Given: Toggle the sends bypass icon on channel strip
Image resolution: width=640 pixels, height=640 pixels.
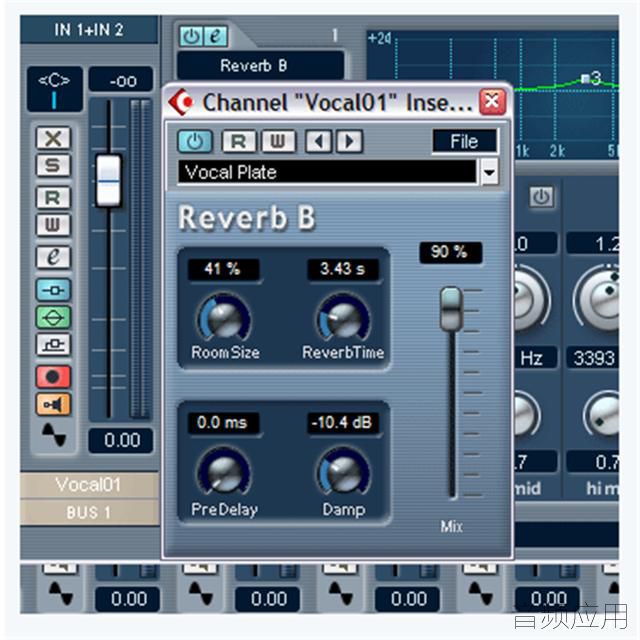Looking at the screenshot, I should [53, 345].
